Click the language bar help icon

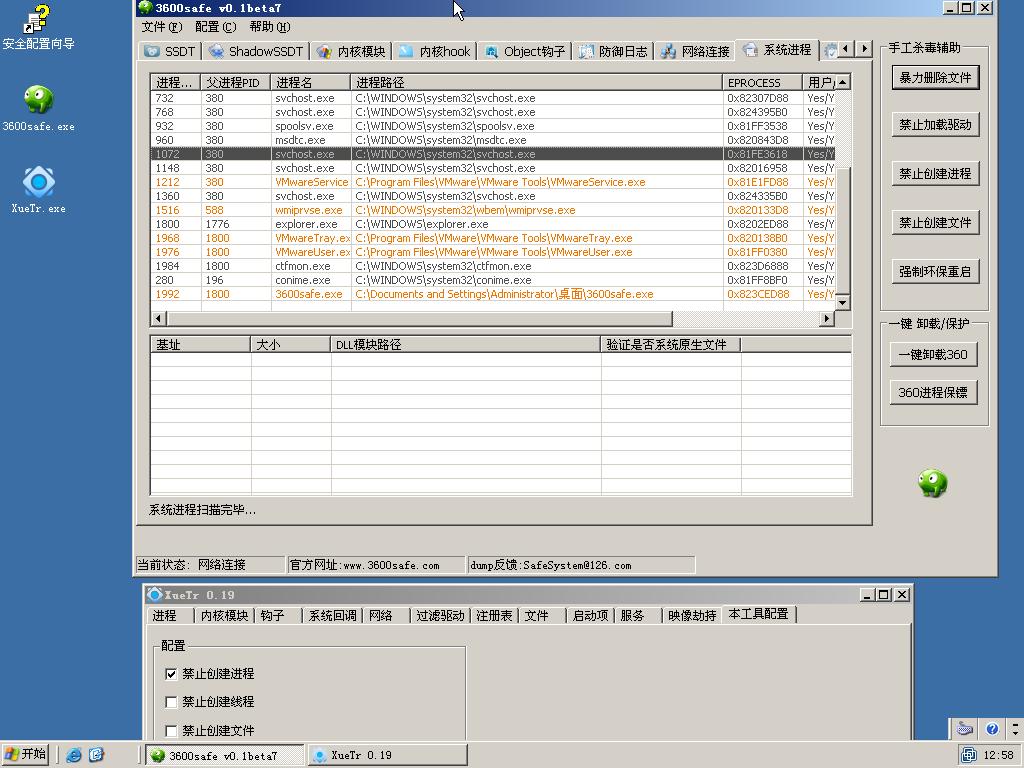point(992,728)
